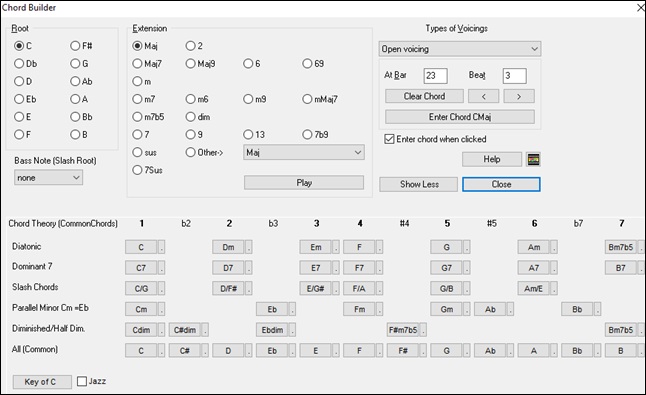Uncheck Enter chord when clicked
The height and width of the screenshot is (395, 646).
click(x=389, y=139)
